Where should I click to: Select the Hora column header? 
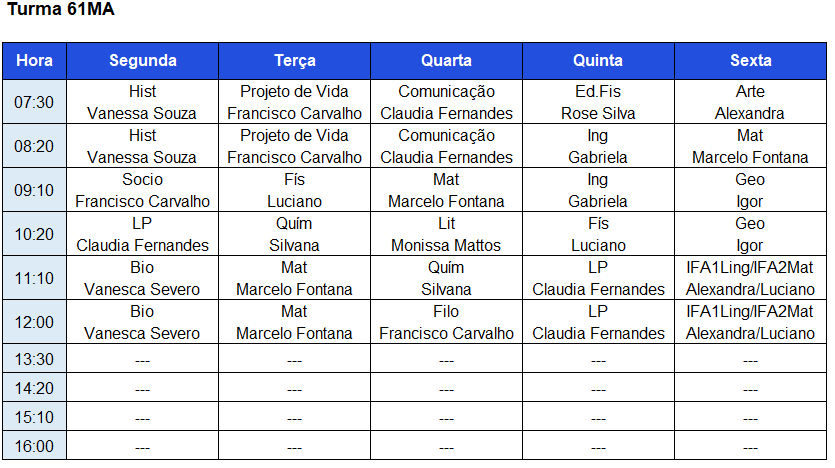coord(35,61)
